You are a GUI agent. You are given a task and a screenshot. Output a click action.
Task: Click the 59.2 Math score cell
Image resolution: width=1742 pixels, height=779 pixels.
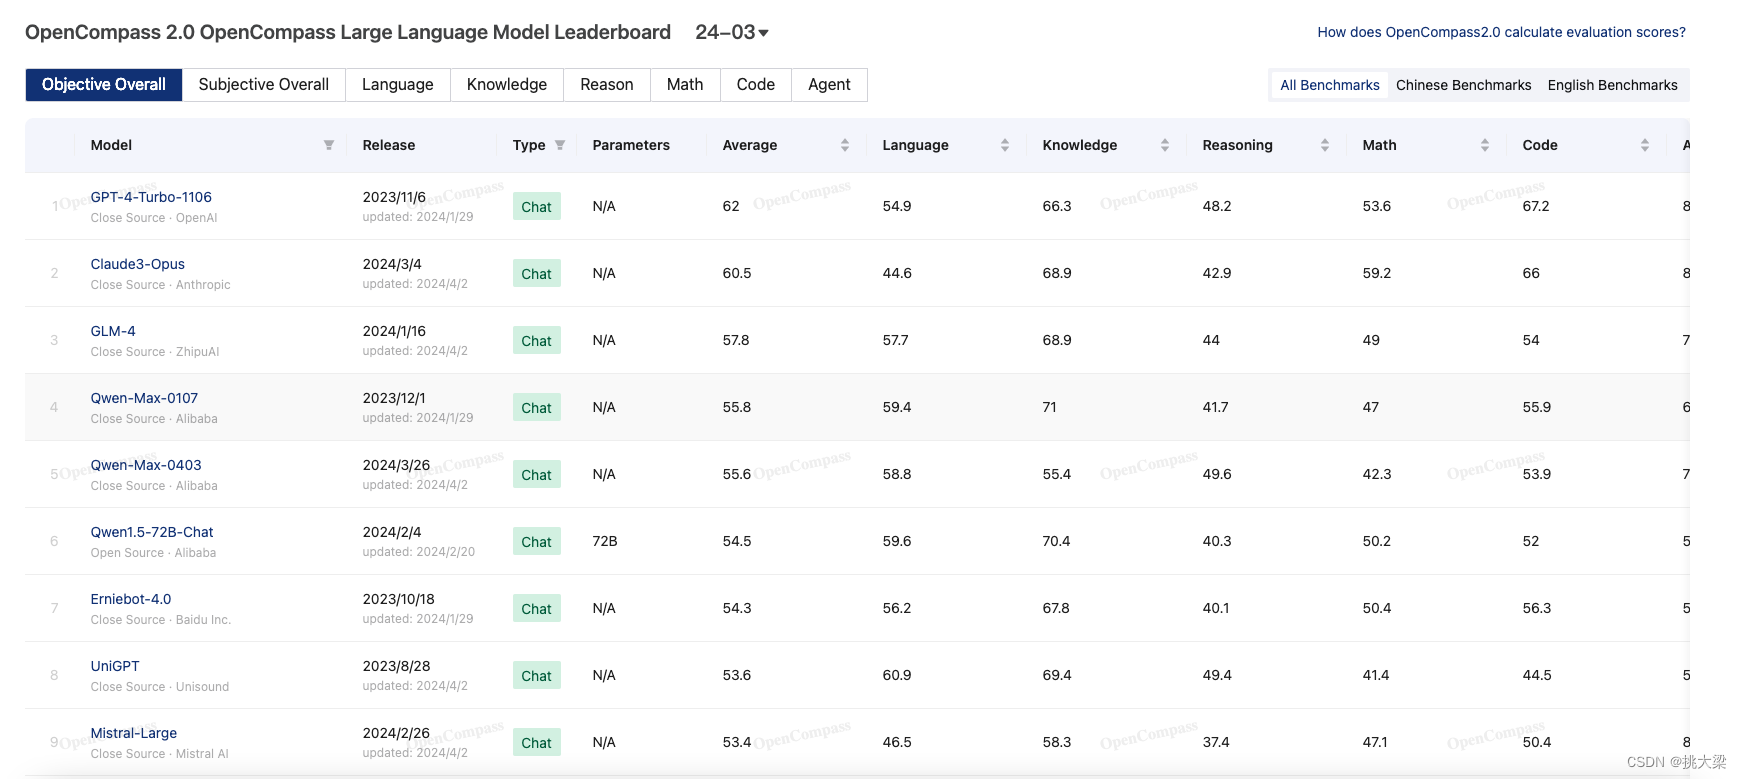1377,273
